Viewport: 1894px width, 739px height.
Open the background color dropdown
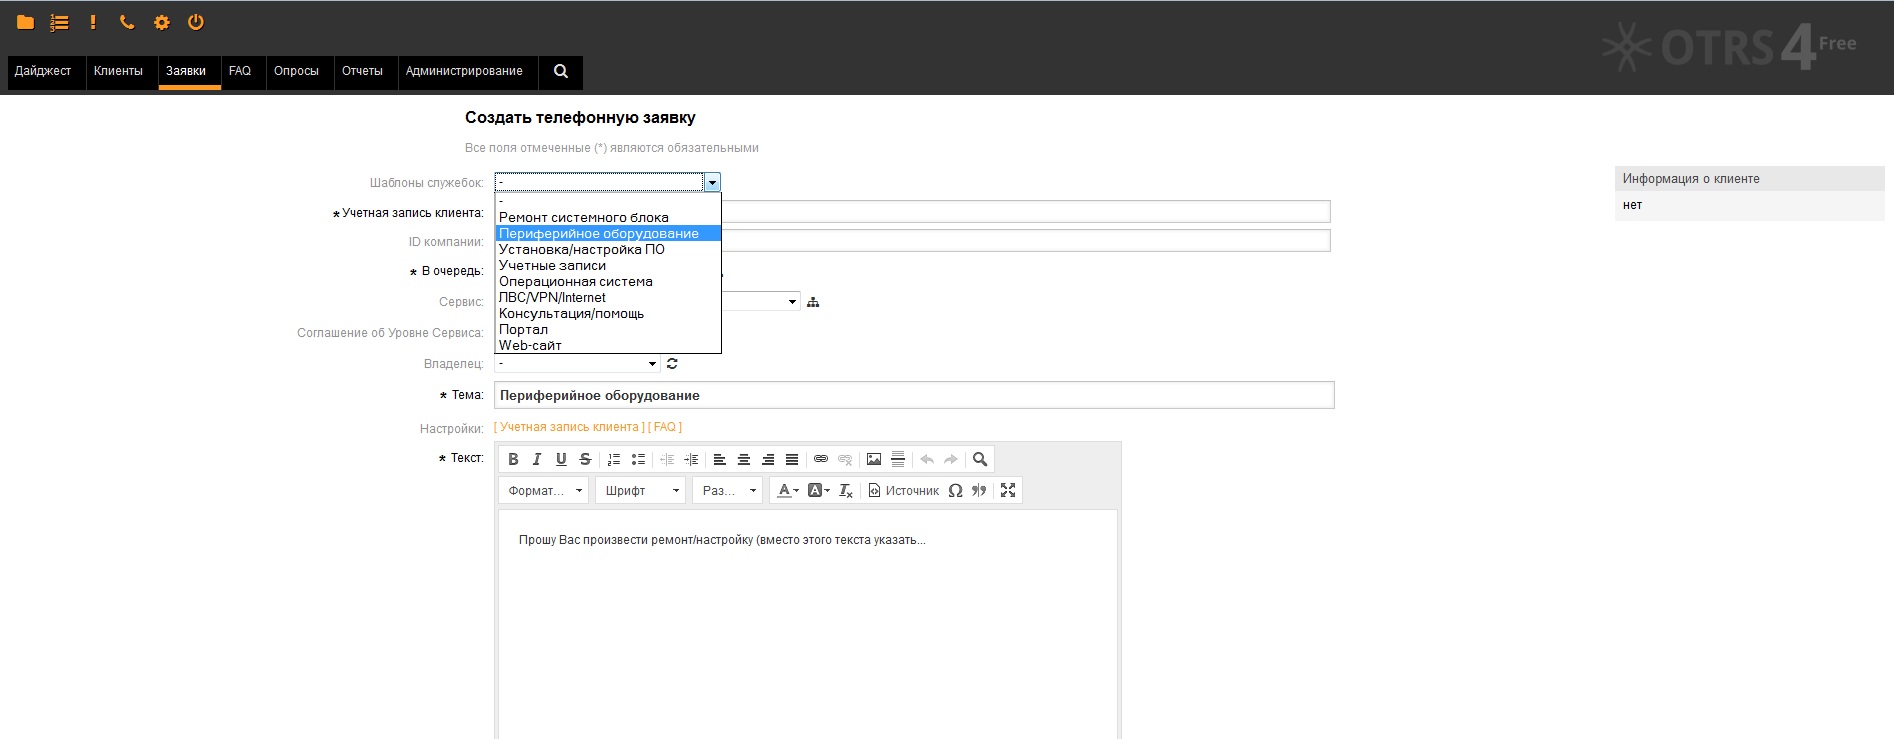pyautogui.click(x=819, y=490)
